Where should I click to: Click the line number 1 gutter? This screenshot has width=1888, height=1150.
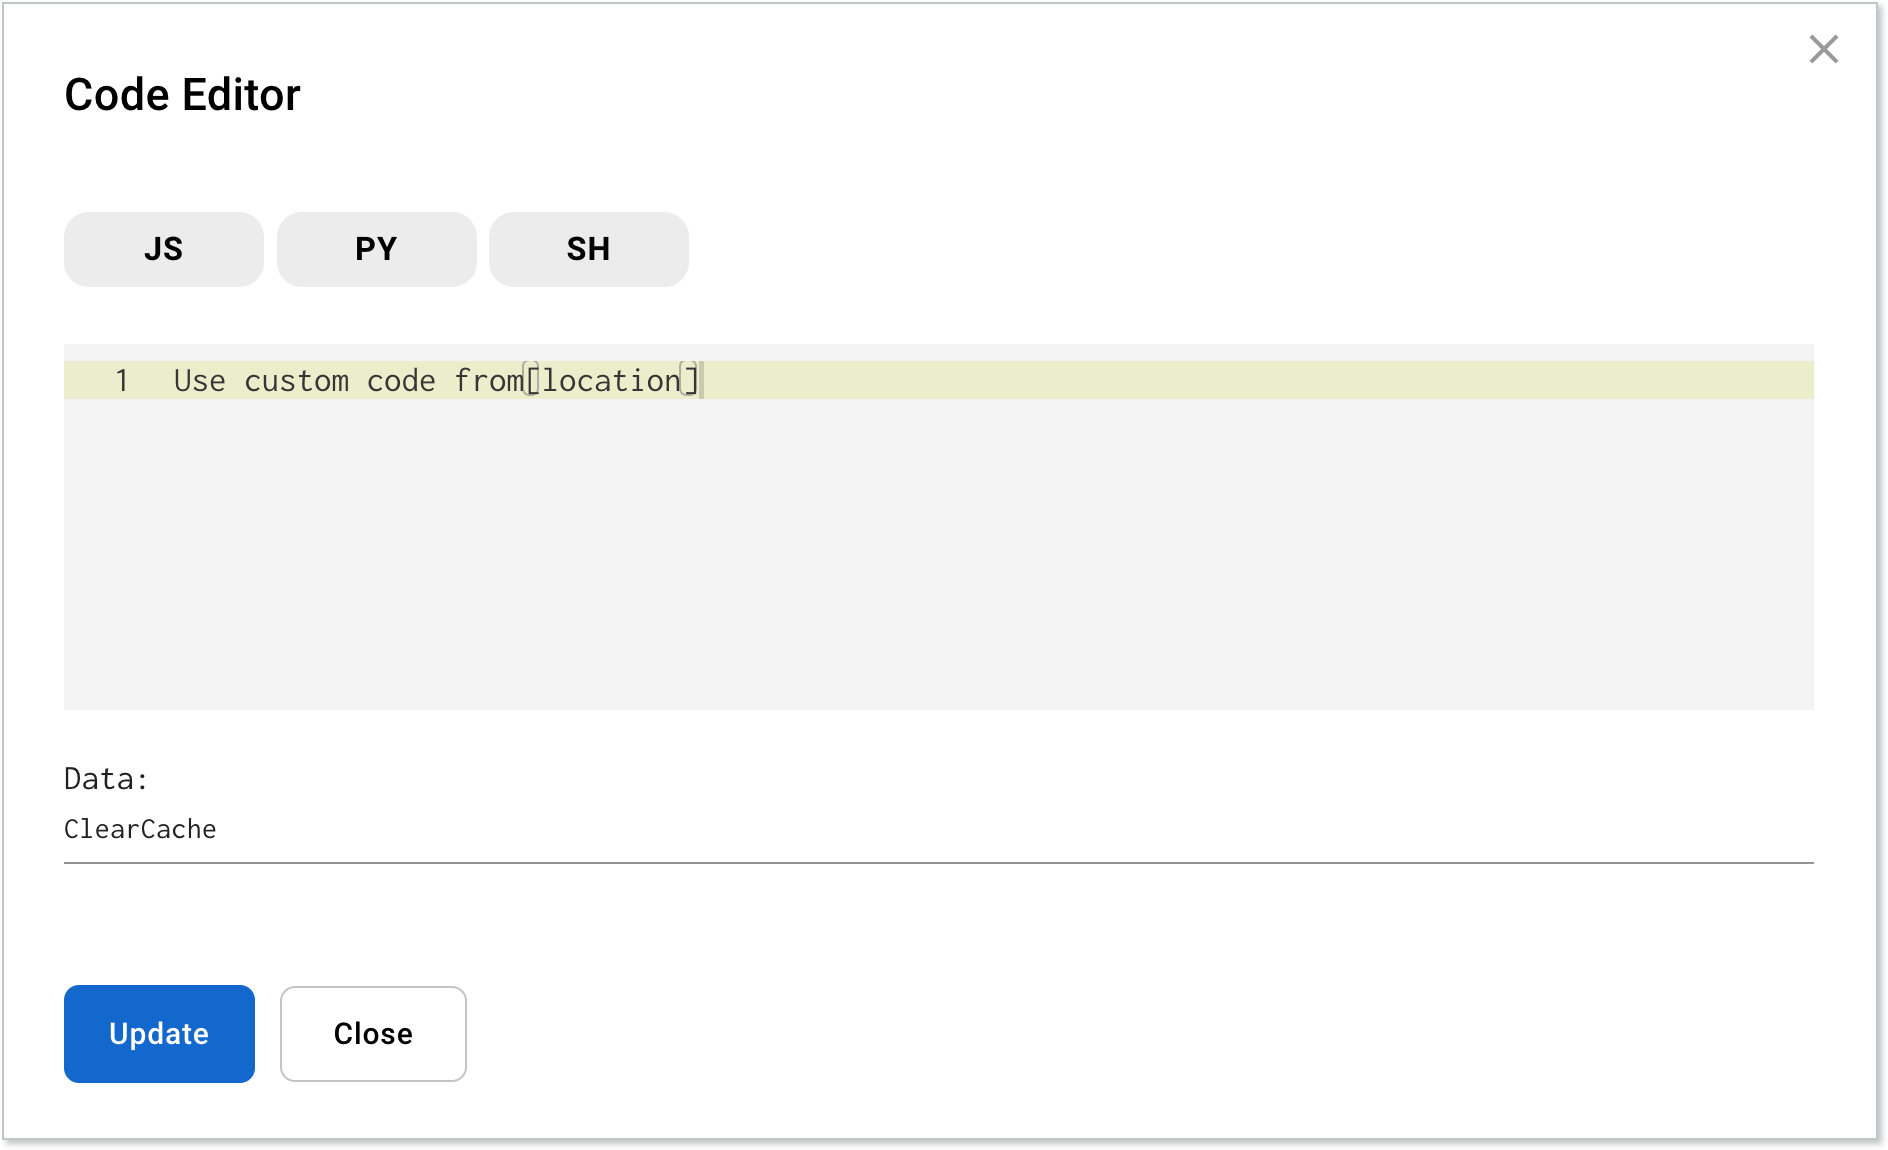point(123,380)
